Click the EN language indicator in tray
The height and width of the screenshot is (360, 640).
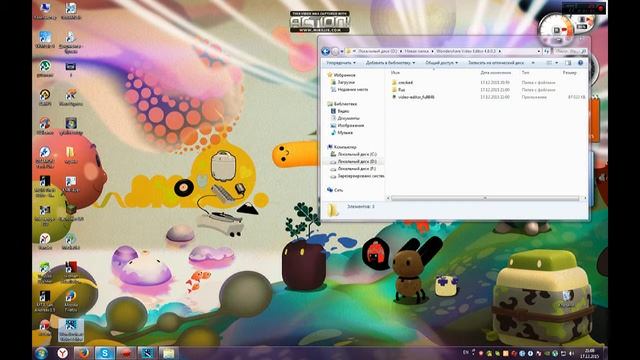tap(466, 352)
